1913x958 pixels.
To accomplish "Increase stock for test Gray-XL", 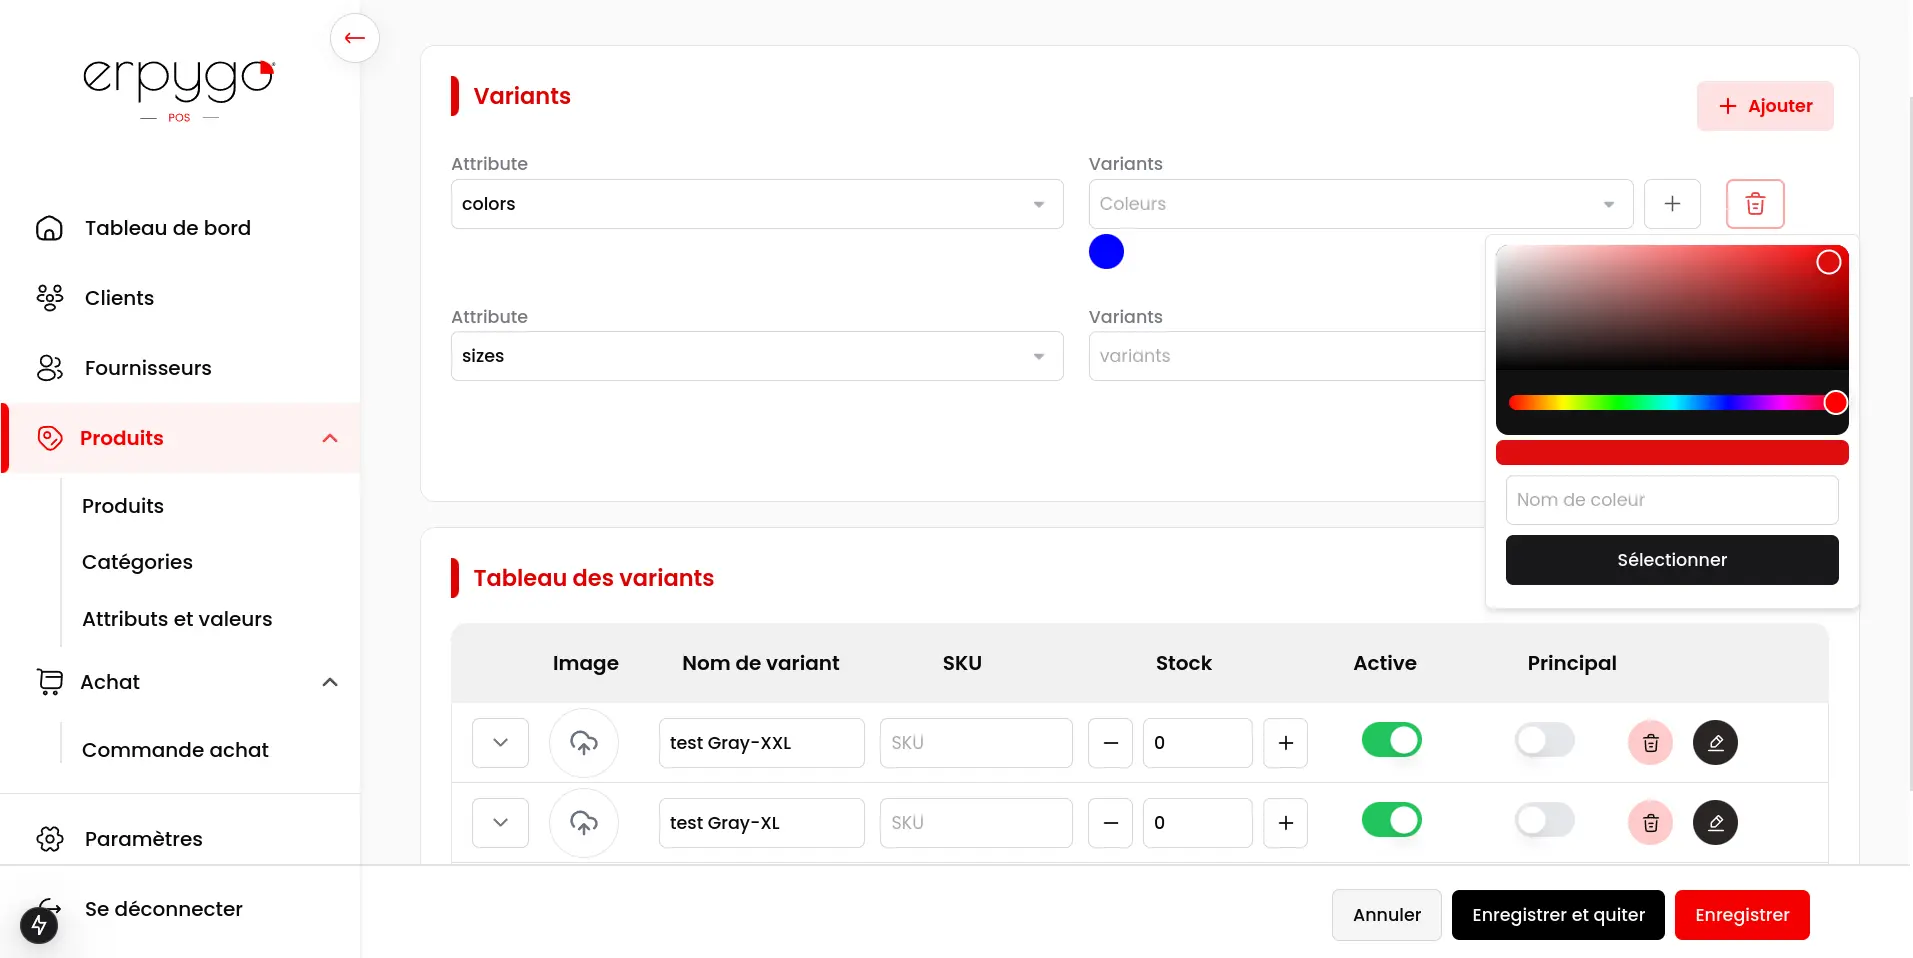I will [1285, 823].
